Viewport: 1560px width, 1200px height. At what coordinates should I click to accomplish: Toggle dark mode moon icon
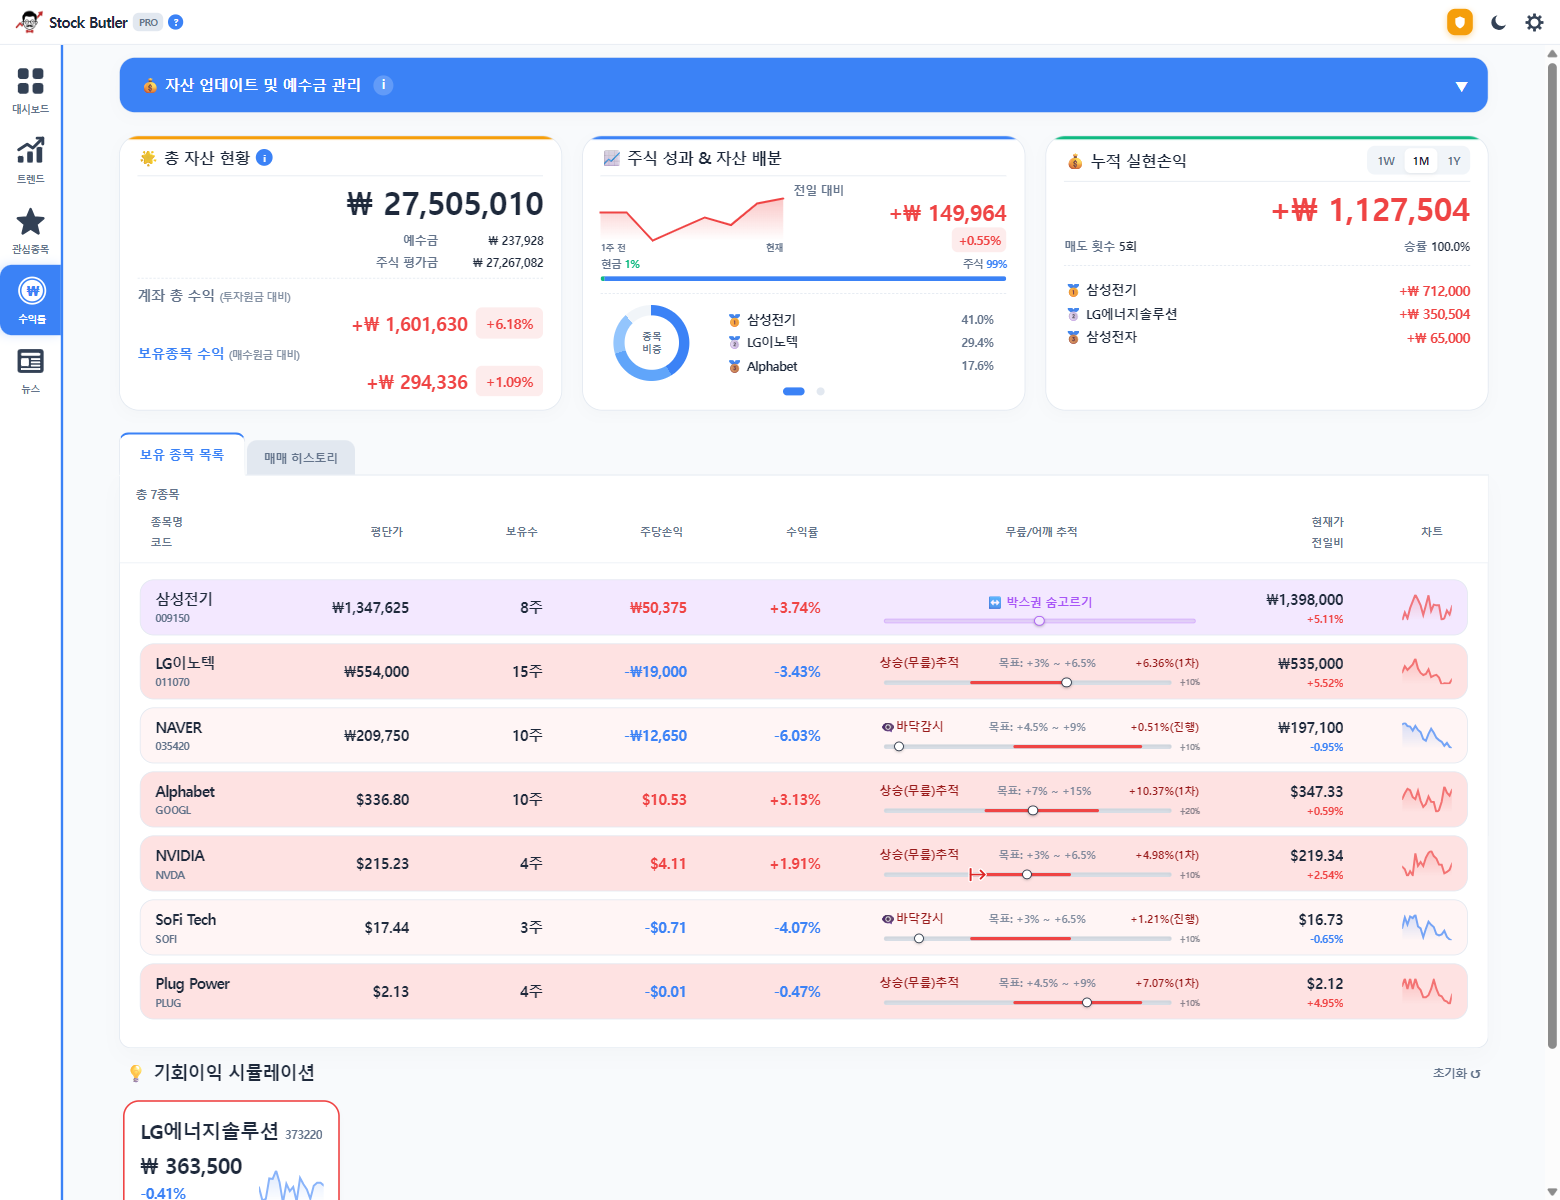pyautogui.click(x=1498, y=22)
